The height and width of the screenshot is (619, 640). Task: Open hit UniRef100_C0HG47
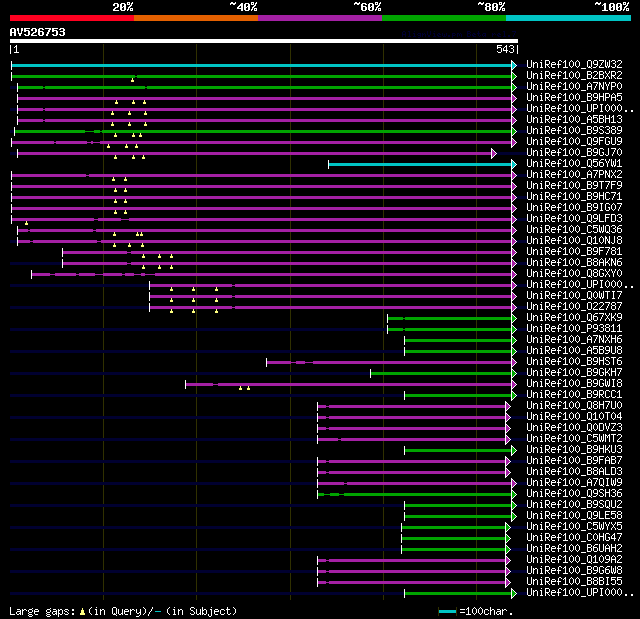click(574, 538)
